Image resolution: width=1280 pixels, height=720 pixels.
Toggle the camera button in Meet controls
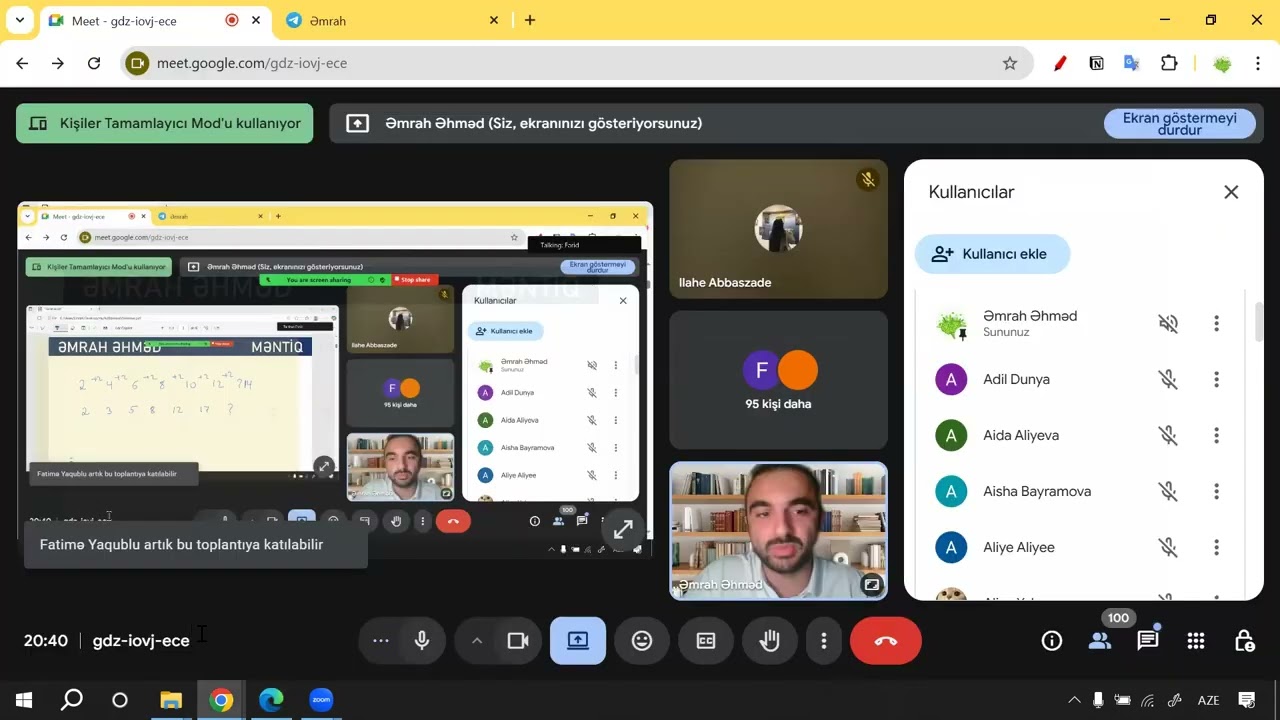click(518, 641)
